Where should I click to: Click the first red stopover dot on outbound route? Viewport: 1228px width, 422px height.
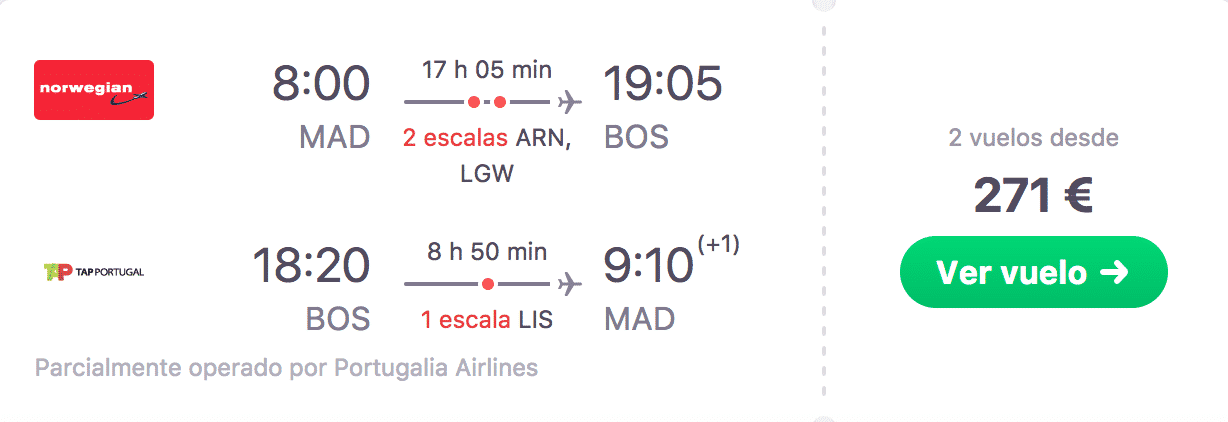click(x=474, y=102)
